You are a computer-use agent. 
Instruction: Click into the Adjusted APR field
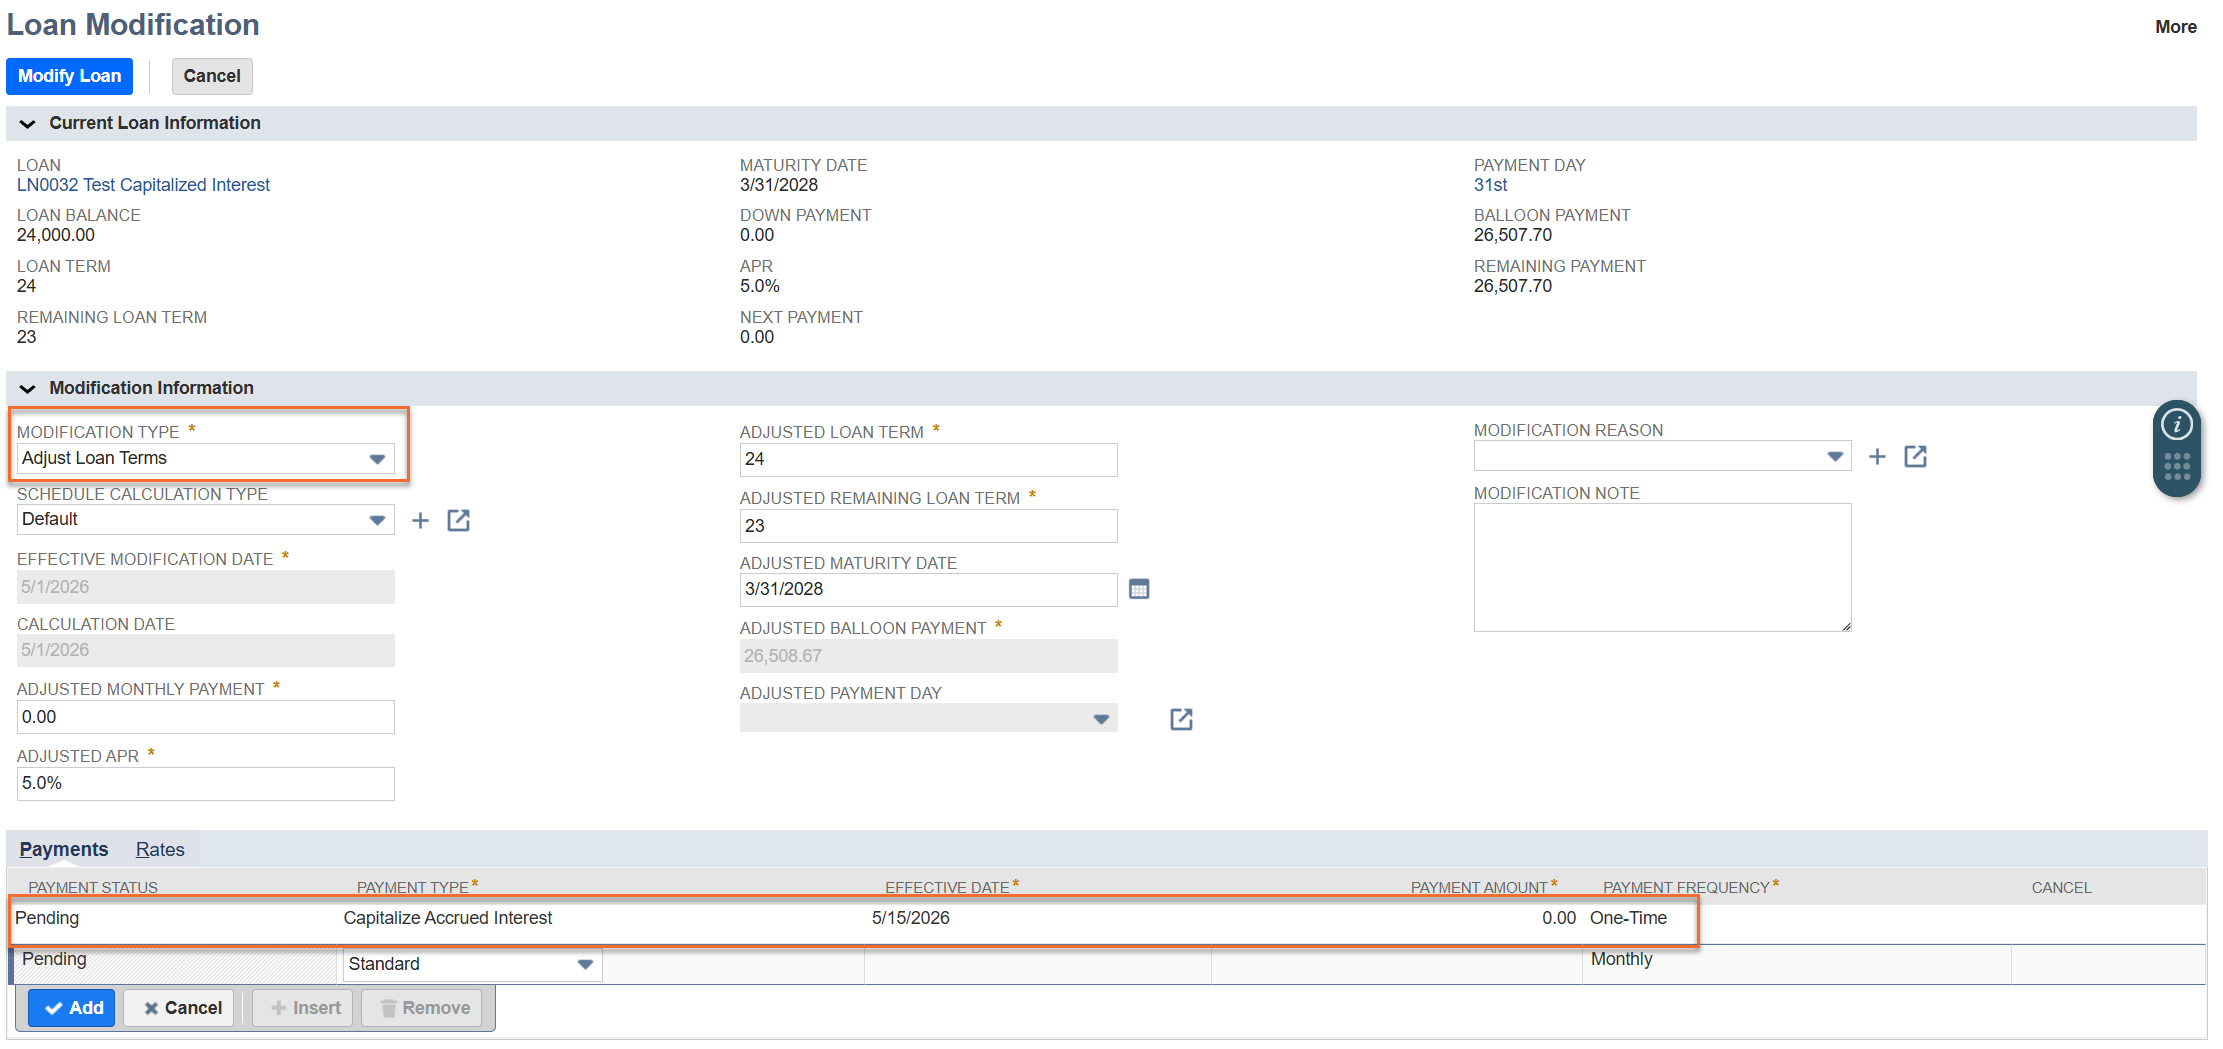pos(206,784)
